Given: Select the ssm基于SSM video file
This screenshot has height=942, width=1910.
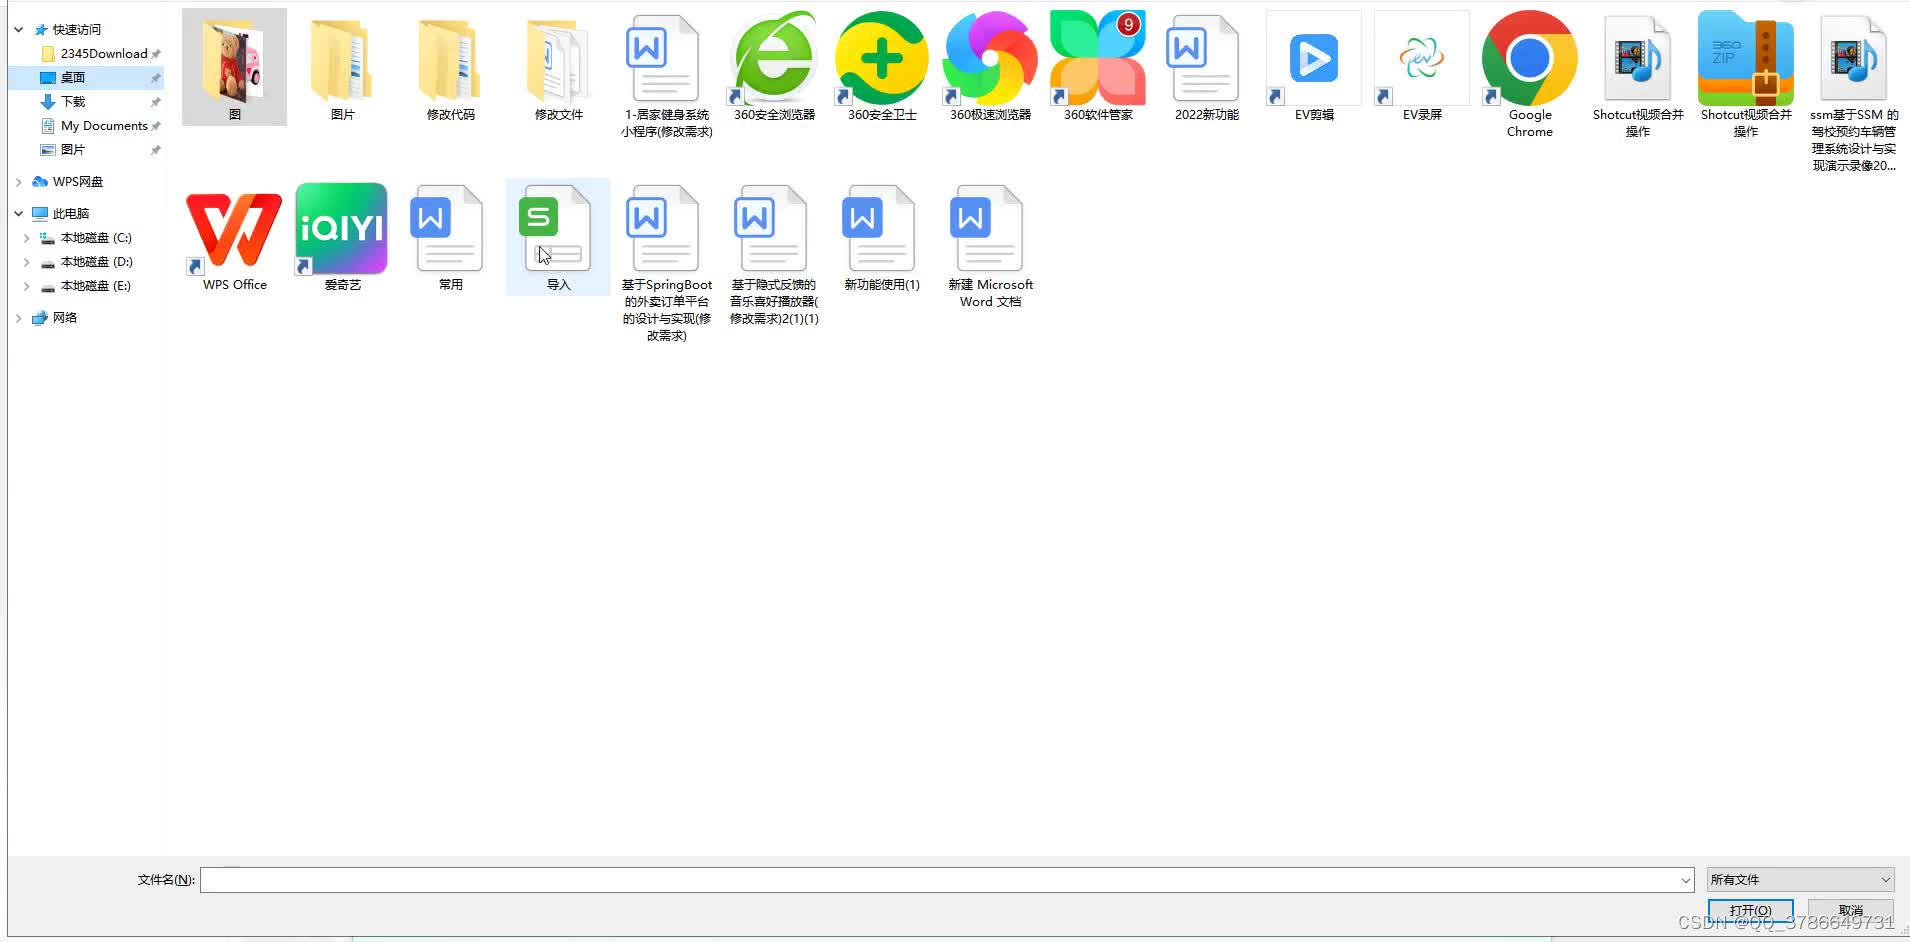Looking at the screenshot, I should [x=1854, y=92].
